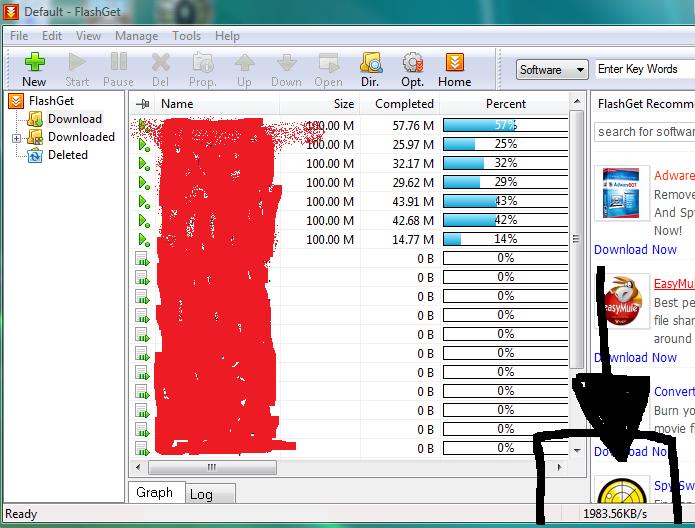The width and height of the screenshot is (695, 528).
Task: Open Prop. properties toolbar button
Action: [x=203, y=69]
